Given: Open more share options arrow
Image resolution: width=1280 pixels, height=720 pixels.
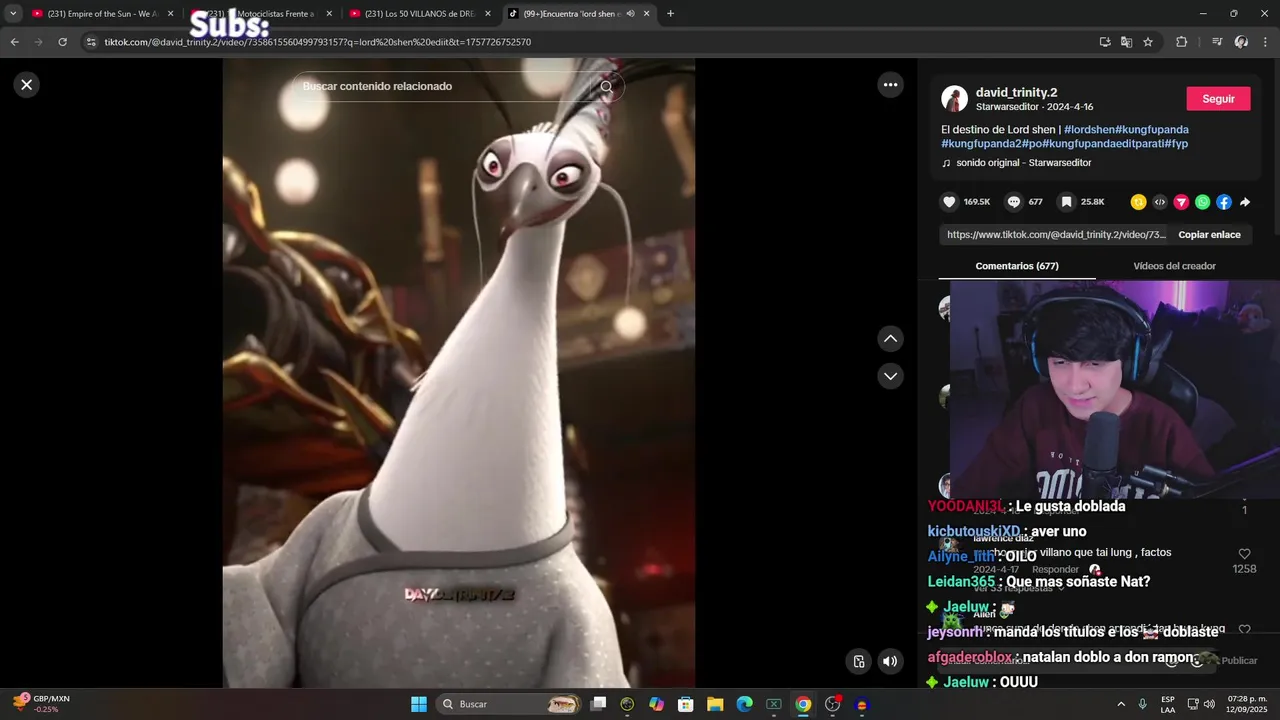Looking at the screenshot, I should [1245, 202].
